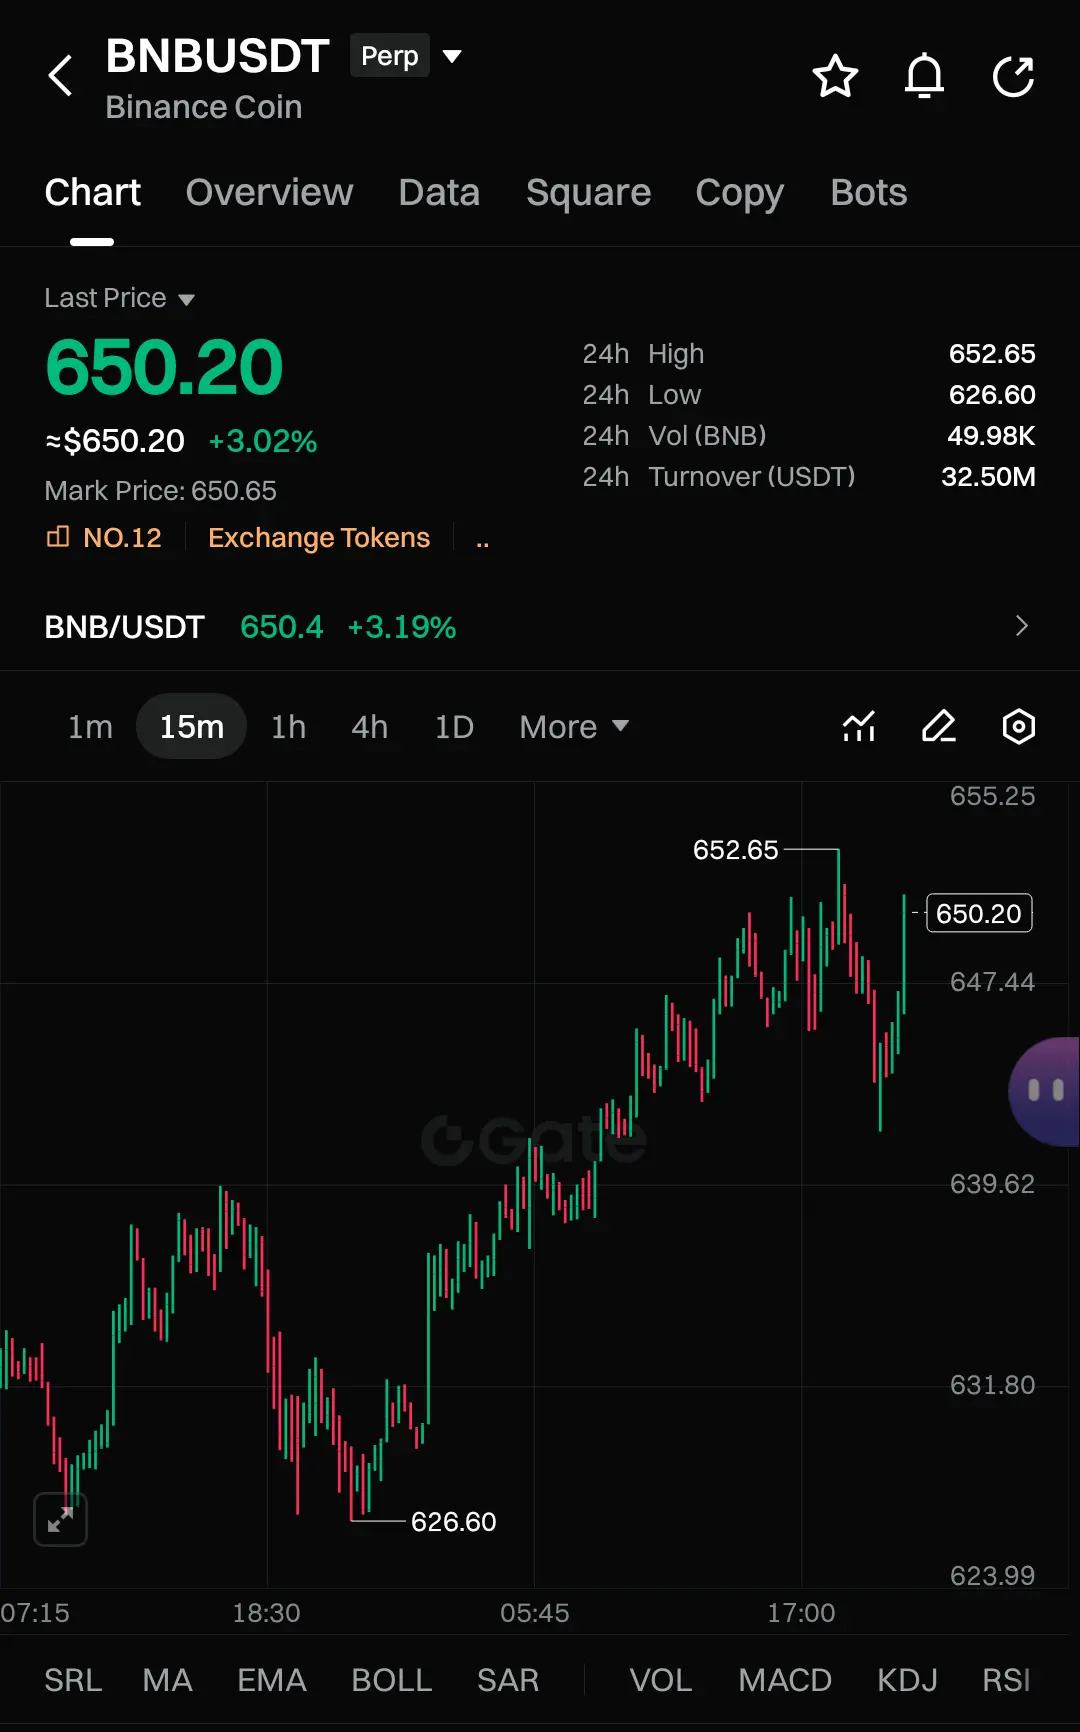Tap the Binance Coin subtitle
This screenshot has height=1732, width=1080.
(204, 107)
